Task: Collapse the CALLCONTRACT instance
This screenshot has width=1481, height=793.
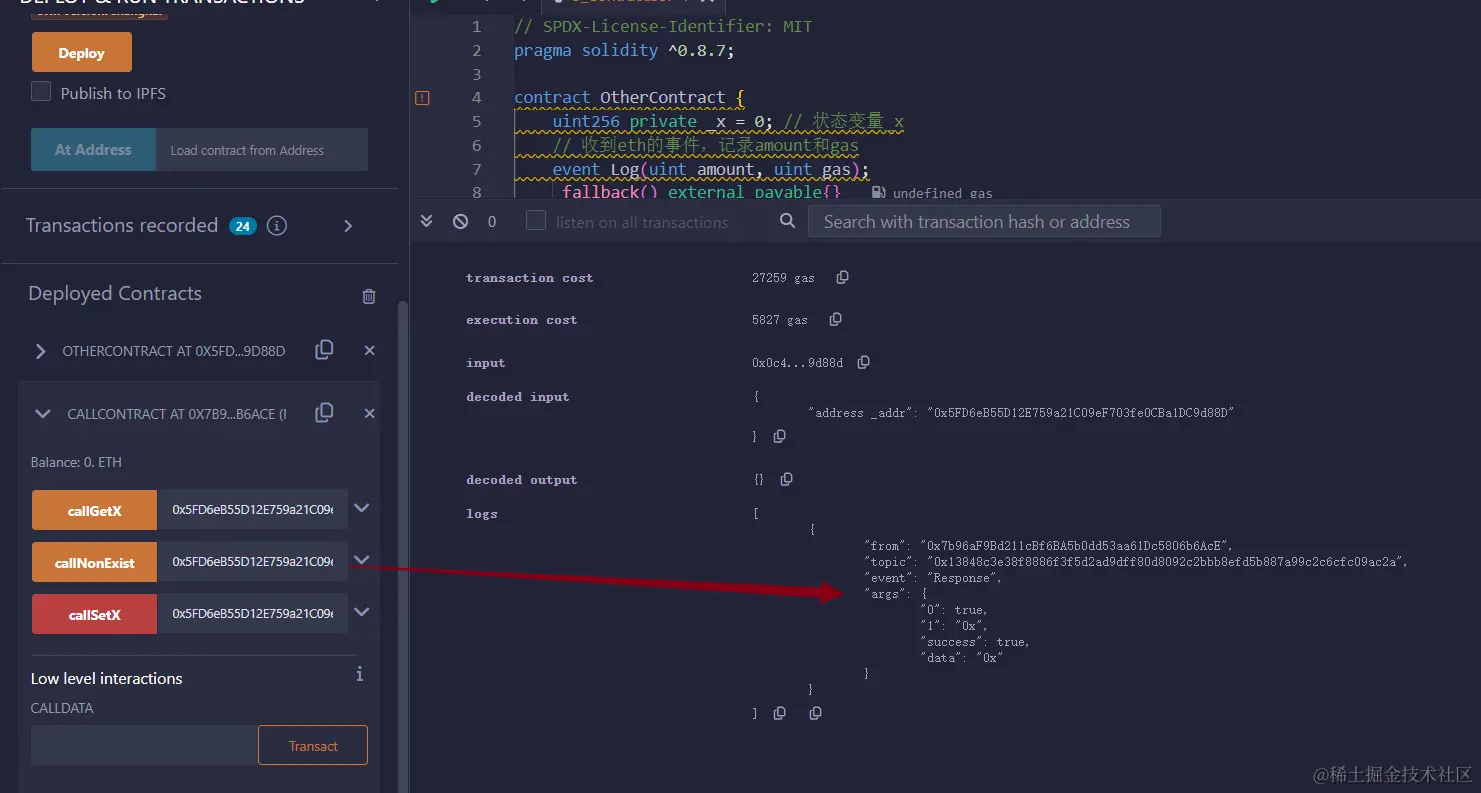Action: click(43, 413)
